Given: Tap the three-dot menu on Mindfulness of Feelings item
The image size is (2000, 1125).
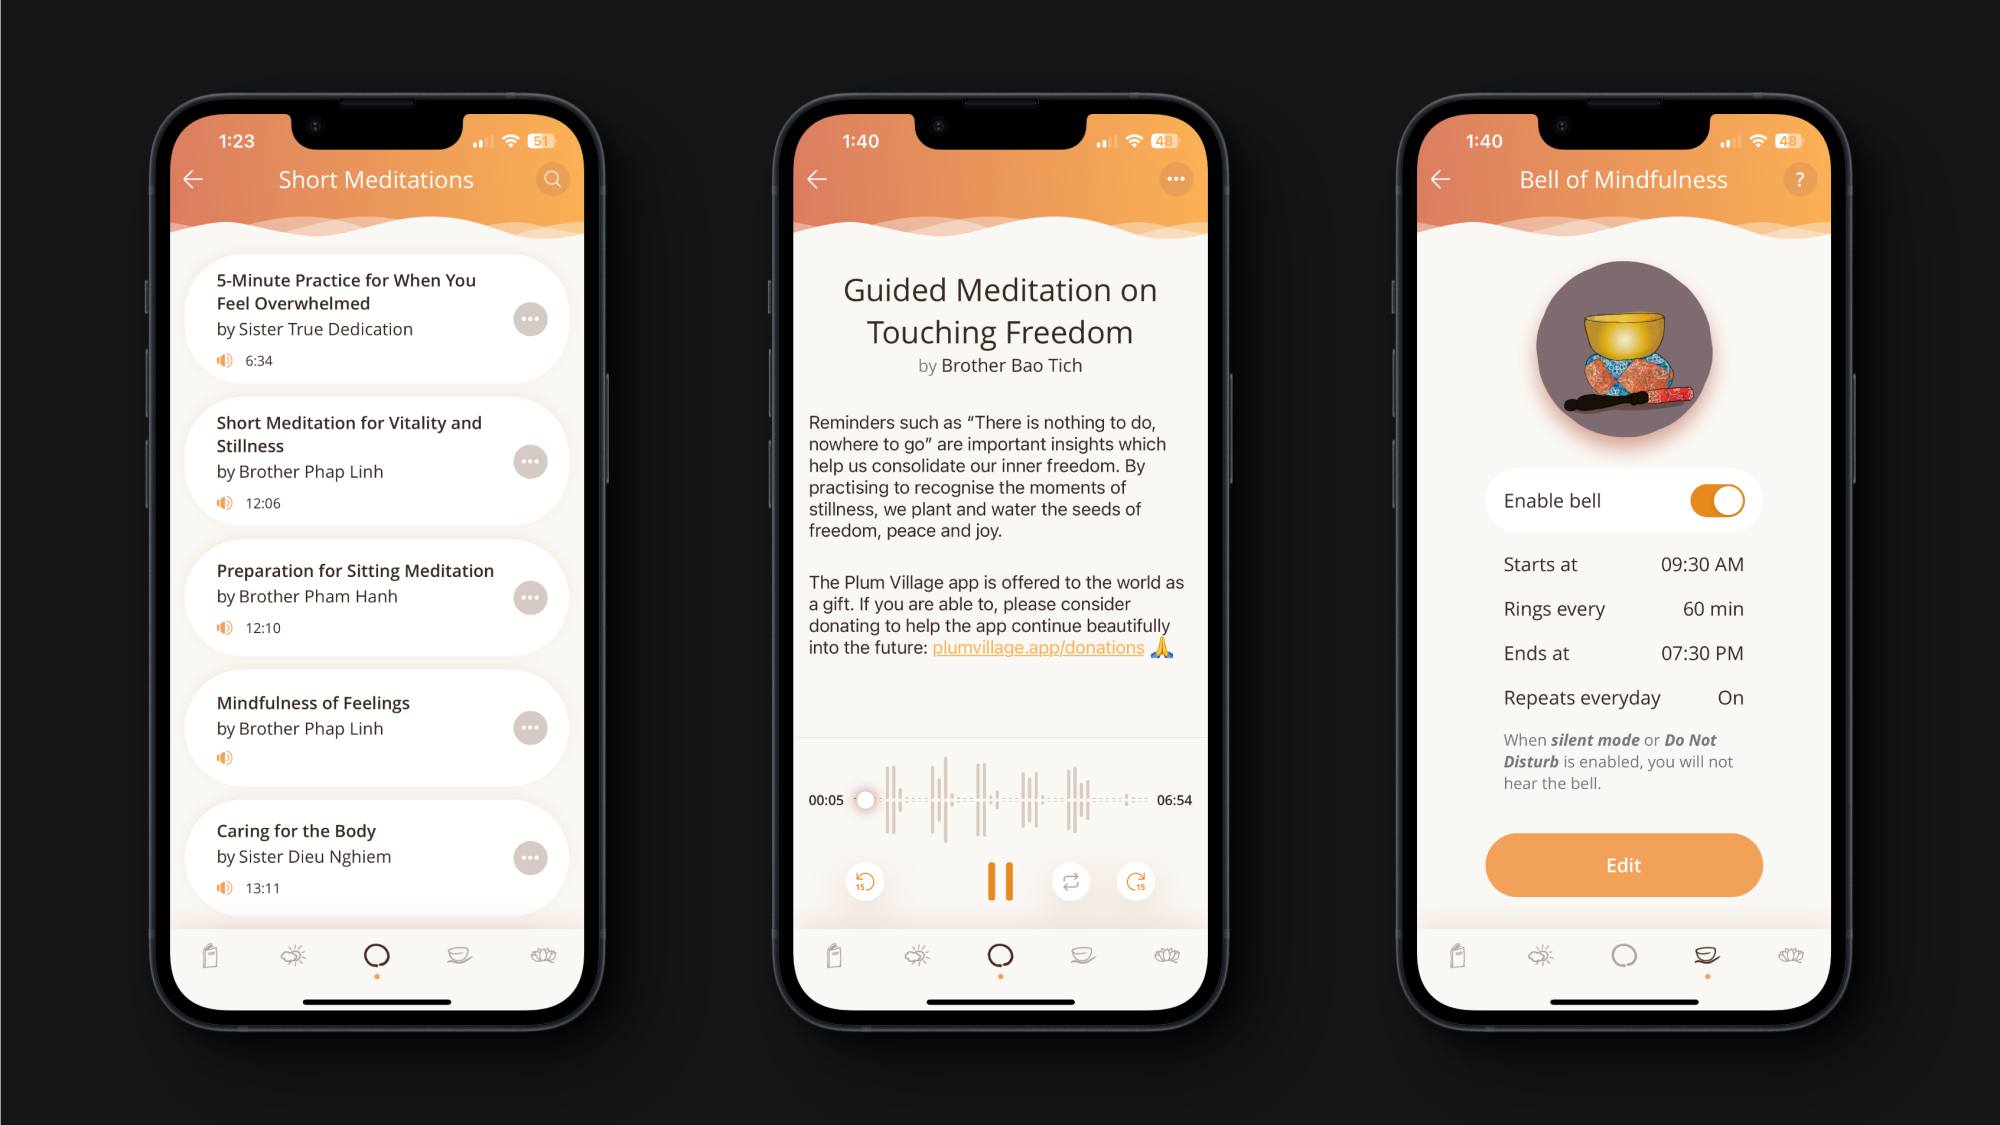Looking at the screenshot, I should tap(530, 727).
